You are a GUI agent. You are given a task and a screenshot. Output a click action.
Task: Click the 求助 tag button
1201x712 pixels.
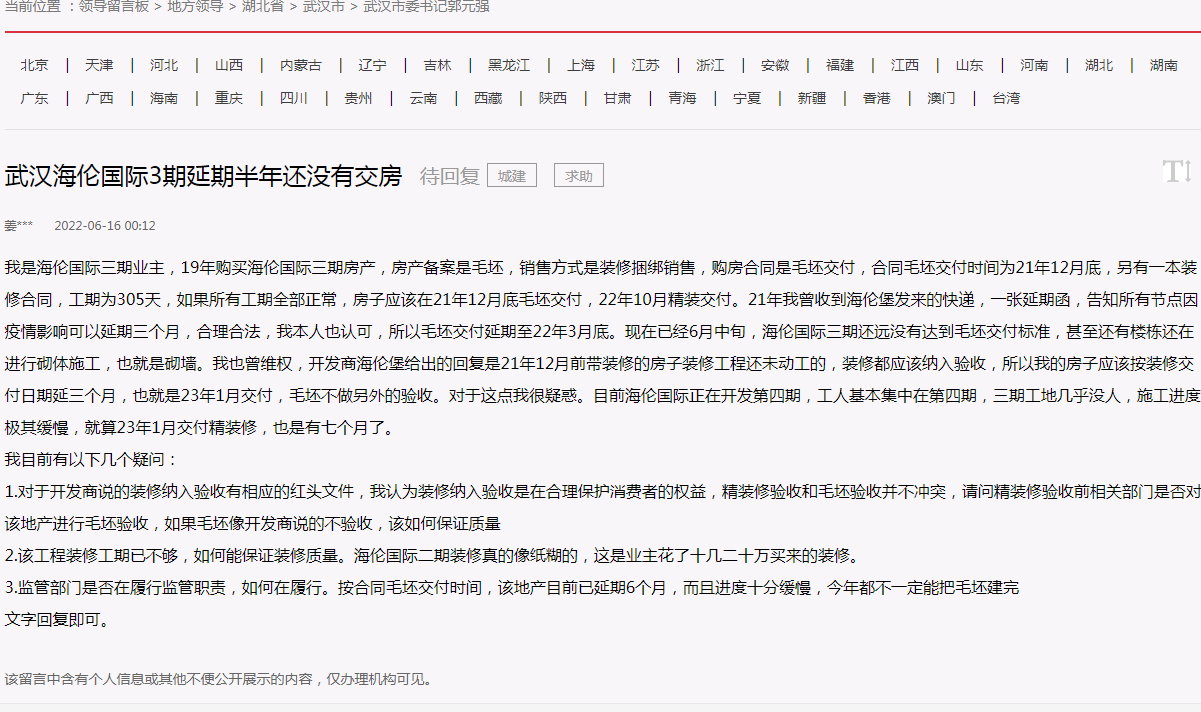pos(579,176)
